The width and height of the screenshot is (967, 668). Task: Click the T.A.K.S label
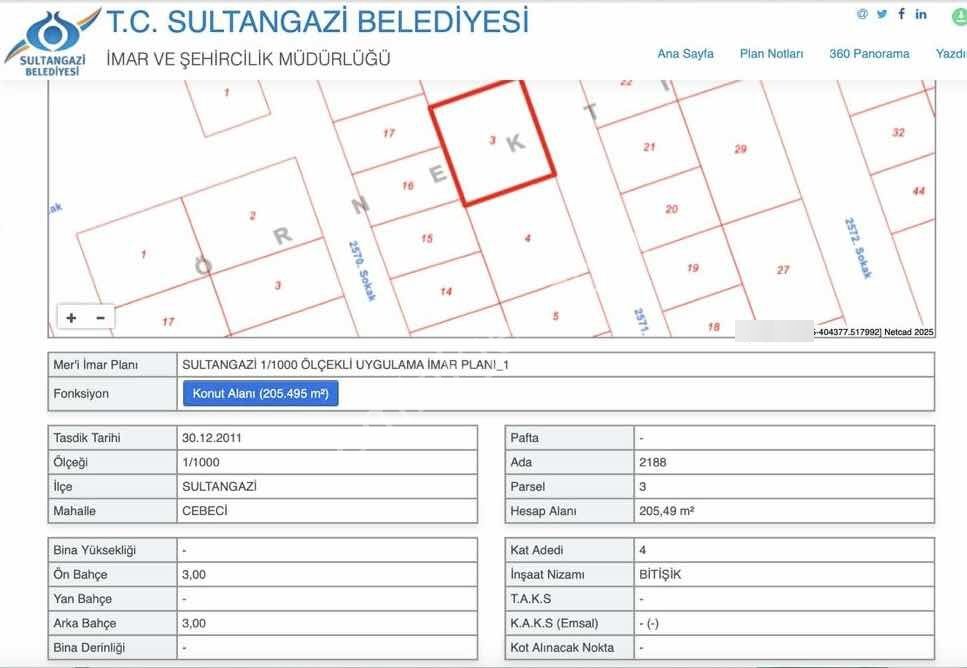coord(530,598)
